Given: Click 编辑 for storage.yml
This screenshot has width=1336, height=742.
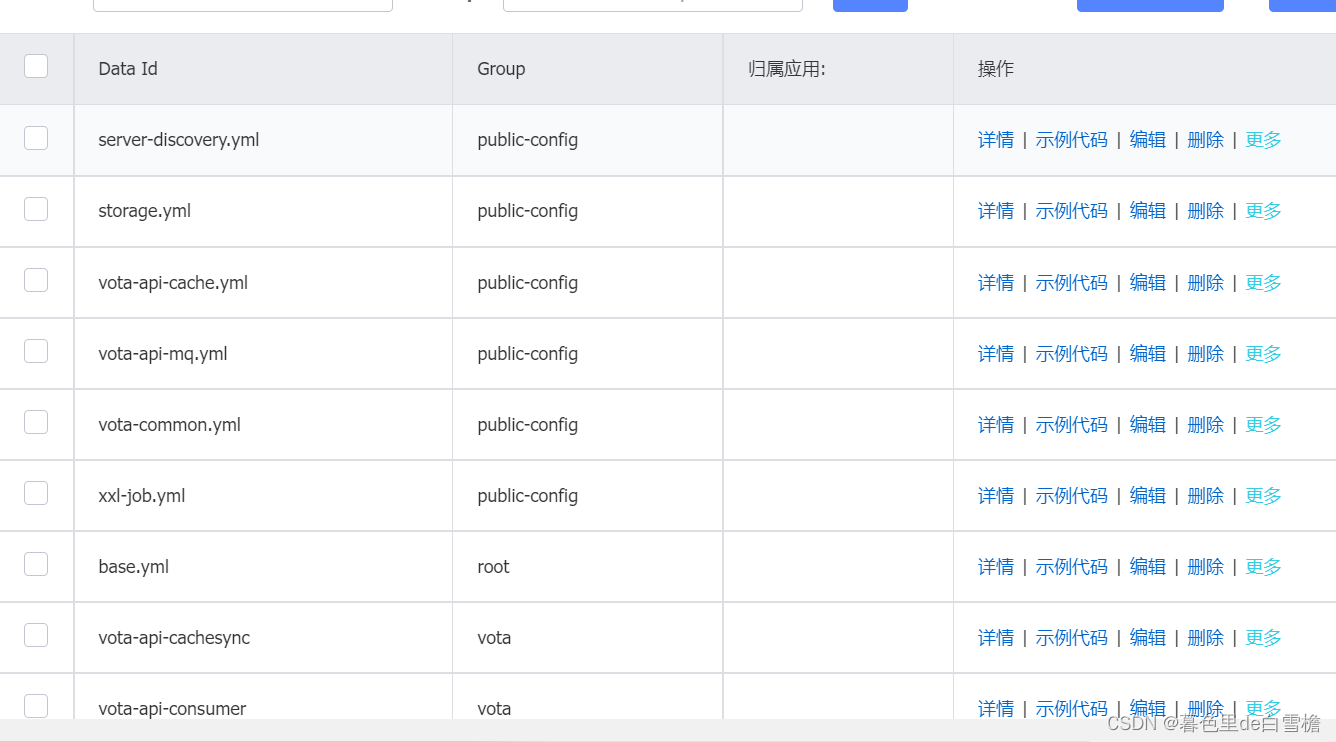Looking at the screenshot, I should click(x=1148, y=211).
